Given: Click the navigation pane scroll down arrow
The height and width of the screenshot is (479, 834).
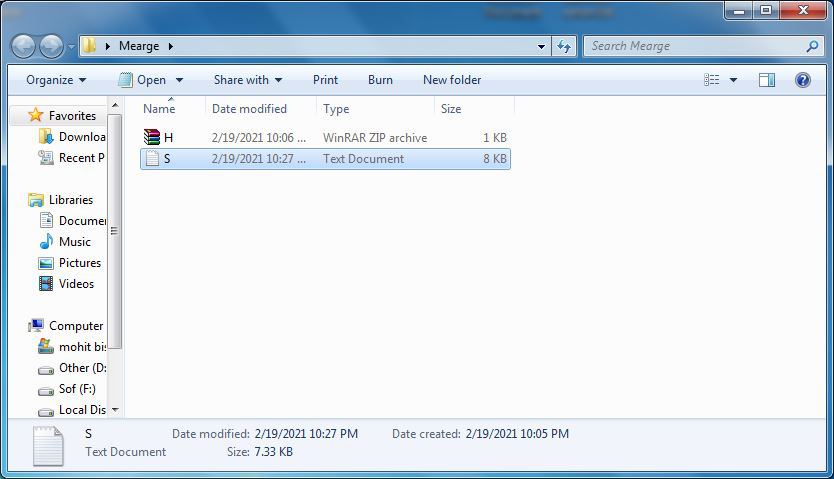Looking at the screenshot, I should point(115,410).
